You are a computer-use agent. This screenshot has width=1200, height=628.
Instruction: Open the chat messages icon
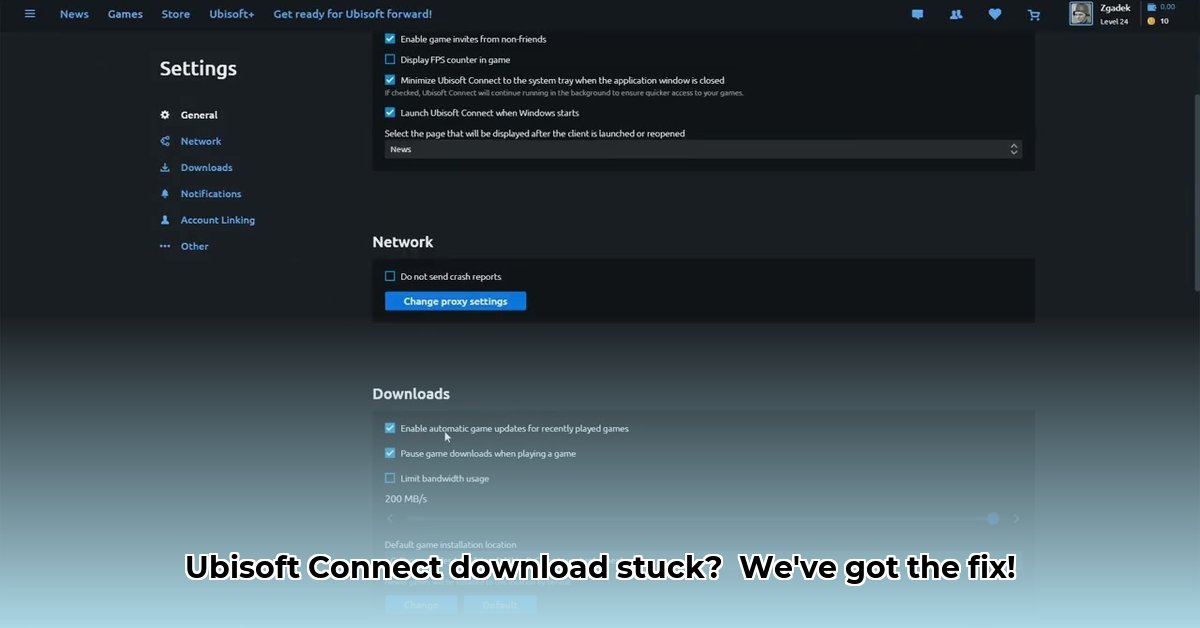point(917,14)
